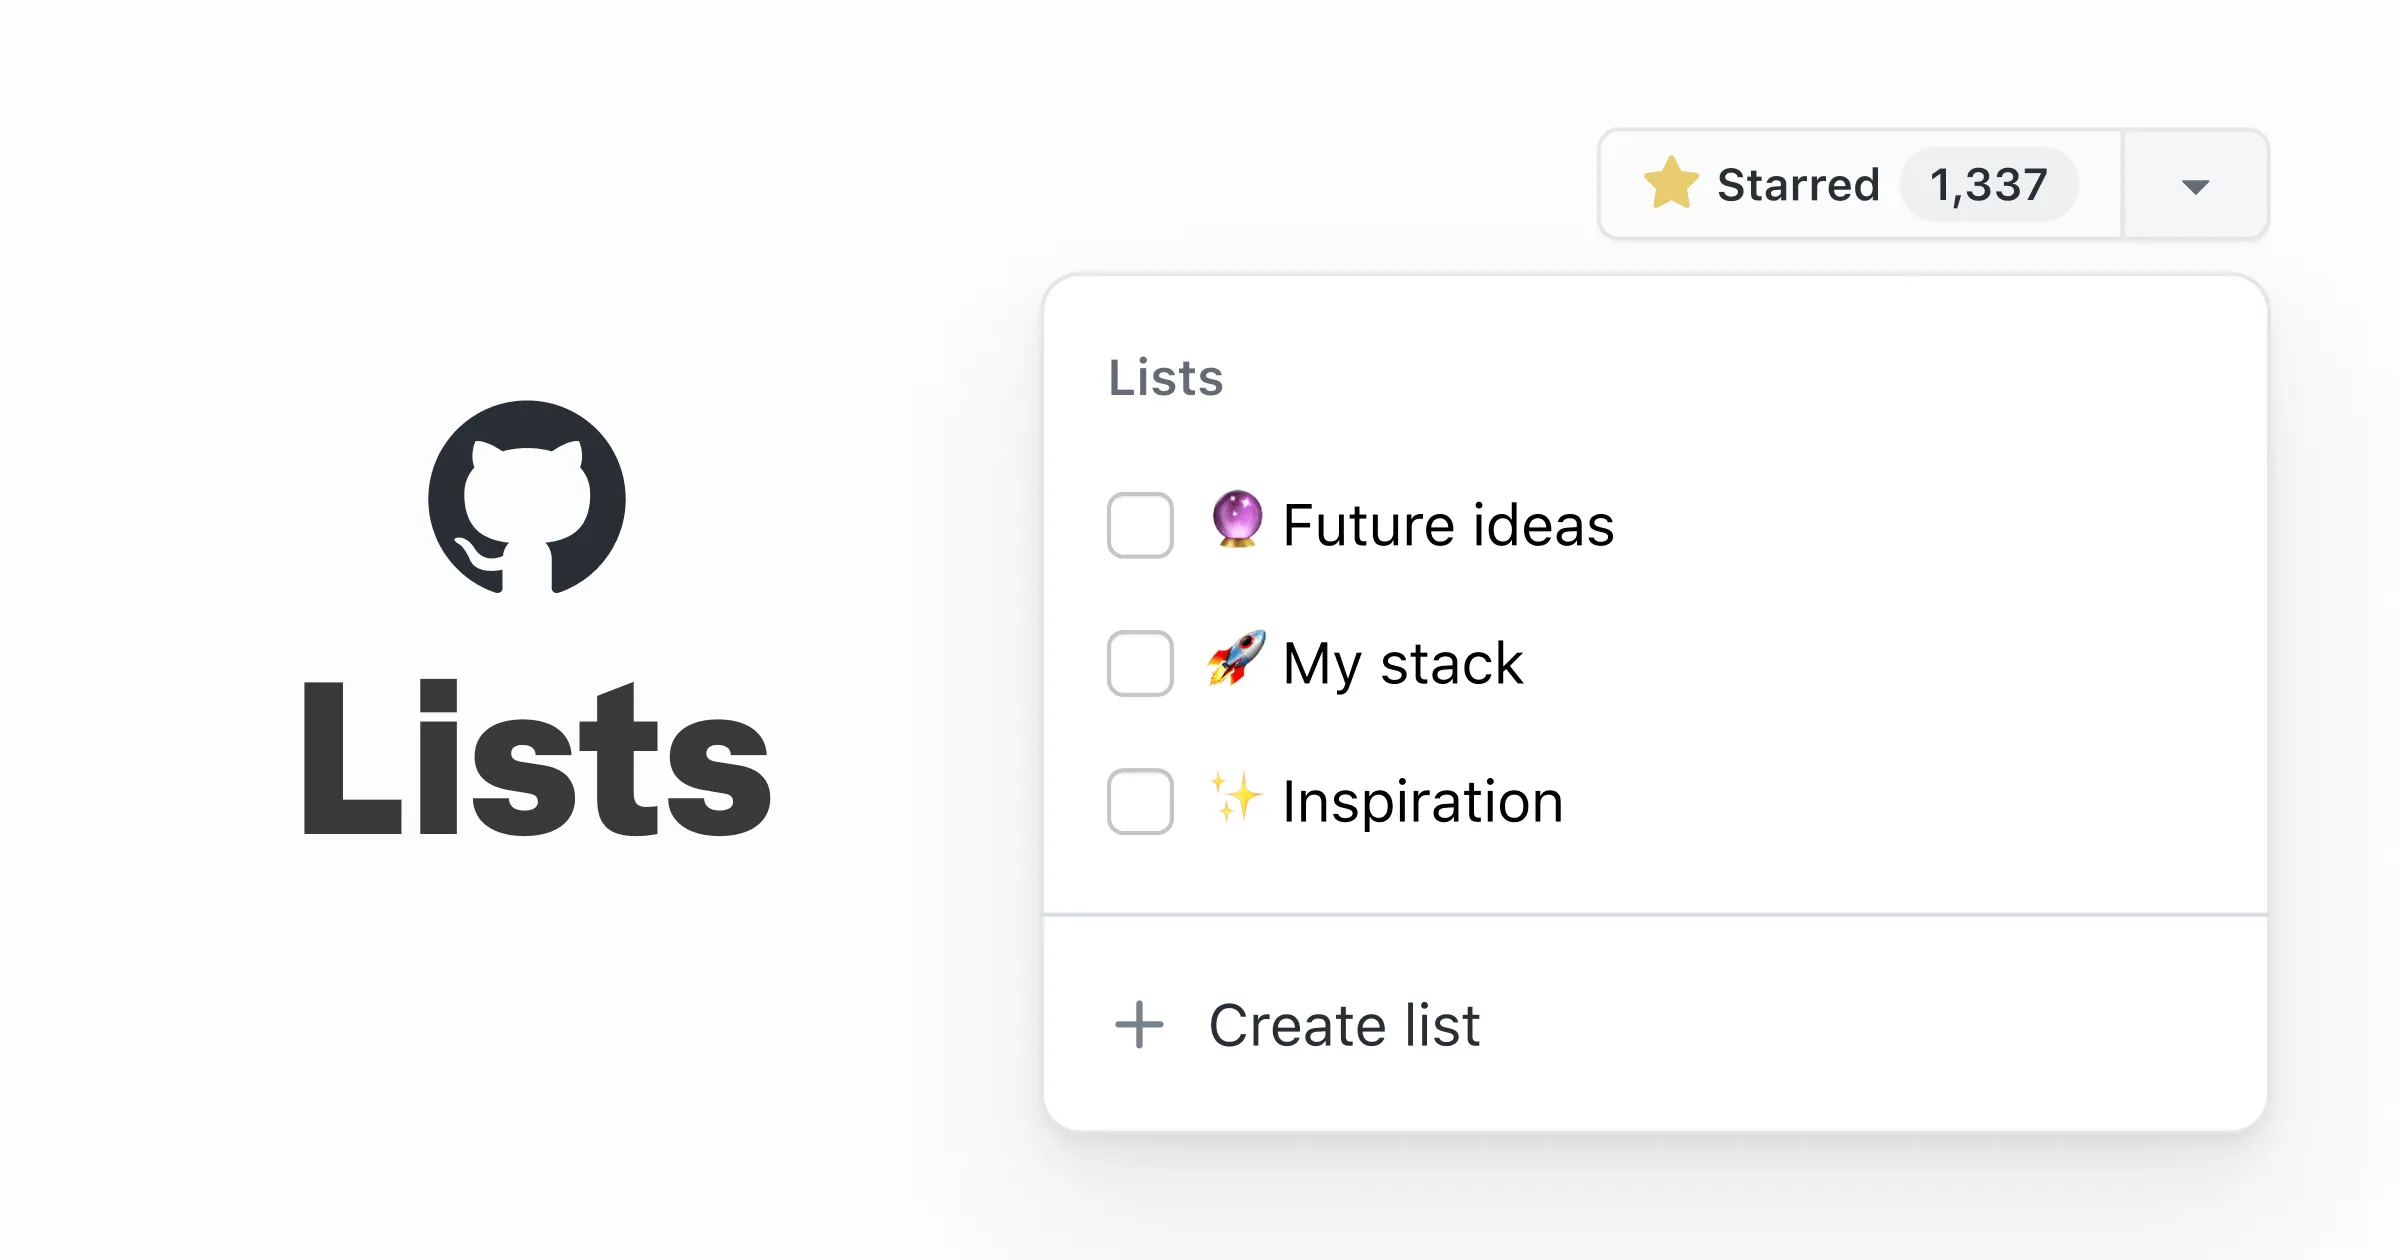This screenshot has width=2400, height=1260.
Task: Enable the My stack checkbox
Action: click(x=1140, y=663)
